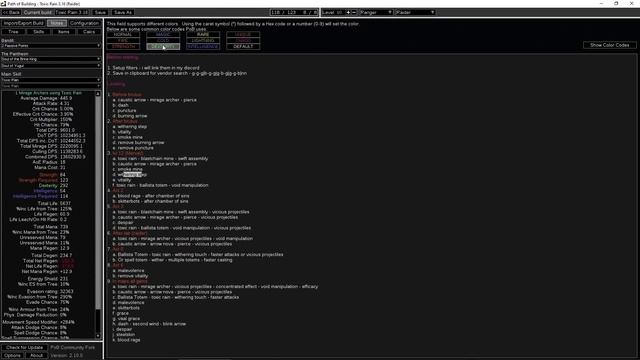Image resolution: width=640 pixels, height=360 pixels.
Task: Open the About button
Action: coord(36,355)
